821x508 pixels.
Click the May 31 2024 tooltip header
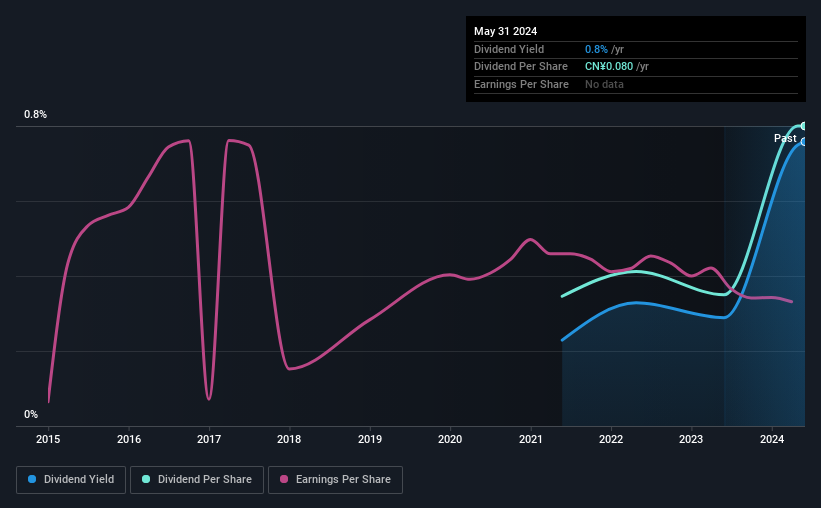point(505,31)
